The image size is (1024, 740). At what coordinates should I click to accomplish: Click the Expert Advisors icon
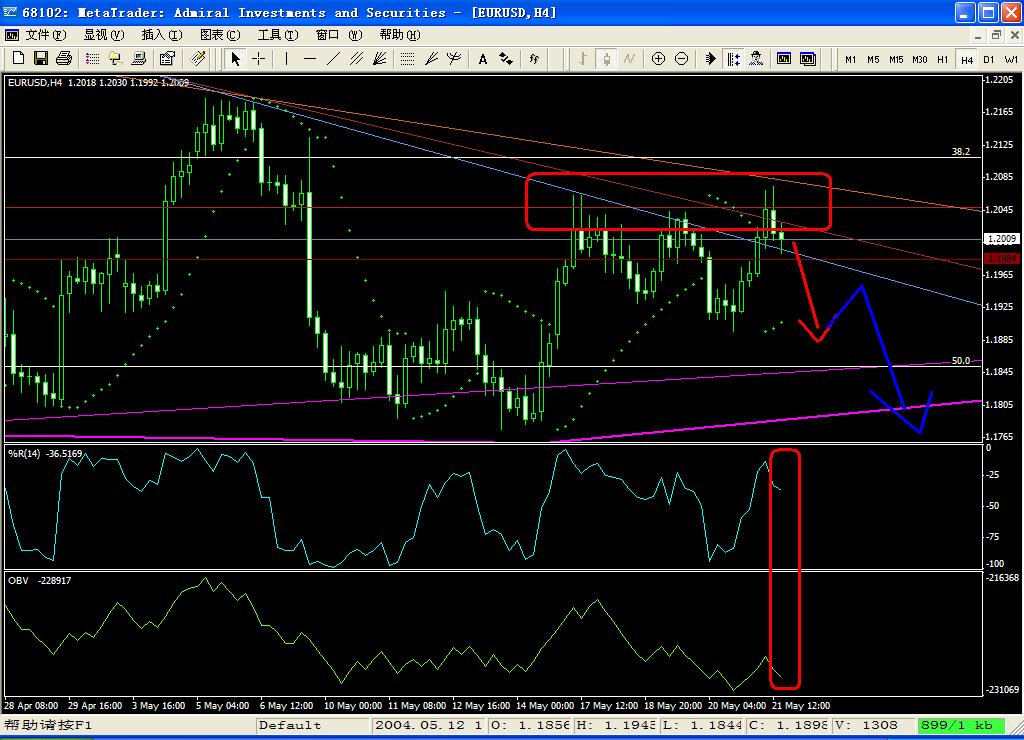(x=756, y=59)
